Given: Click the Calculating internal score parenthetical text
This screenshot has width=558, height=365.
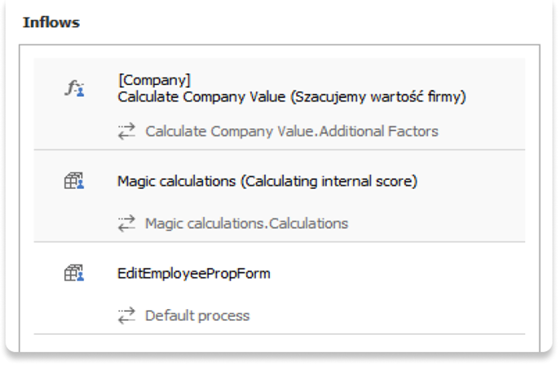Looking at the screenshot, I should pyautogui.click(x=329, y=181).
